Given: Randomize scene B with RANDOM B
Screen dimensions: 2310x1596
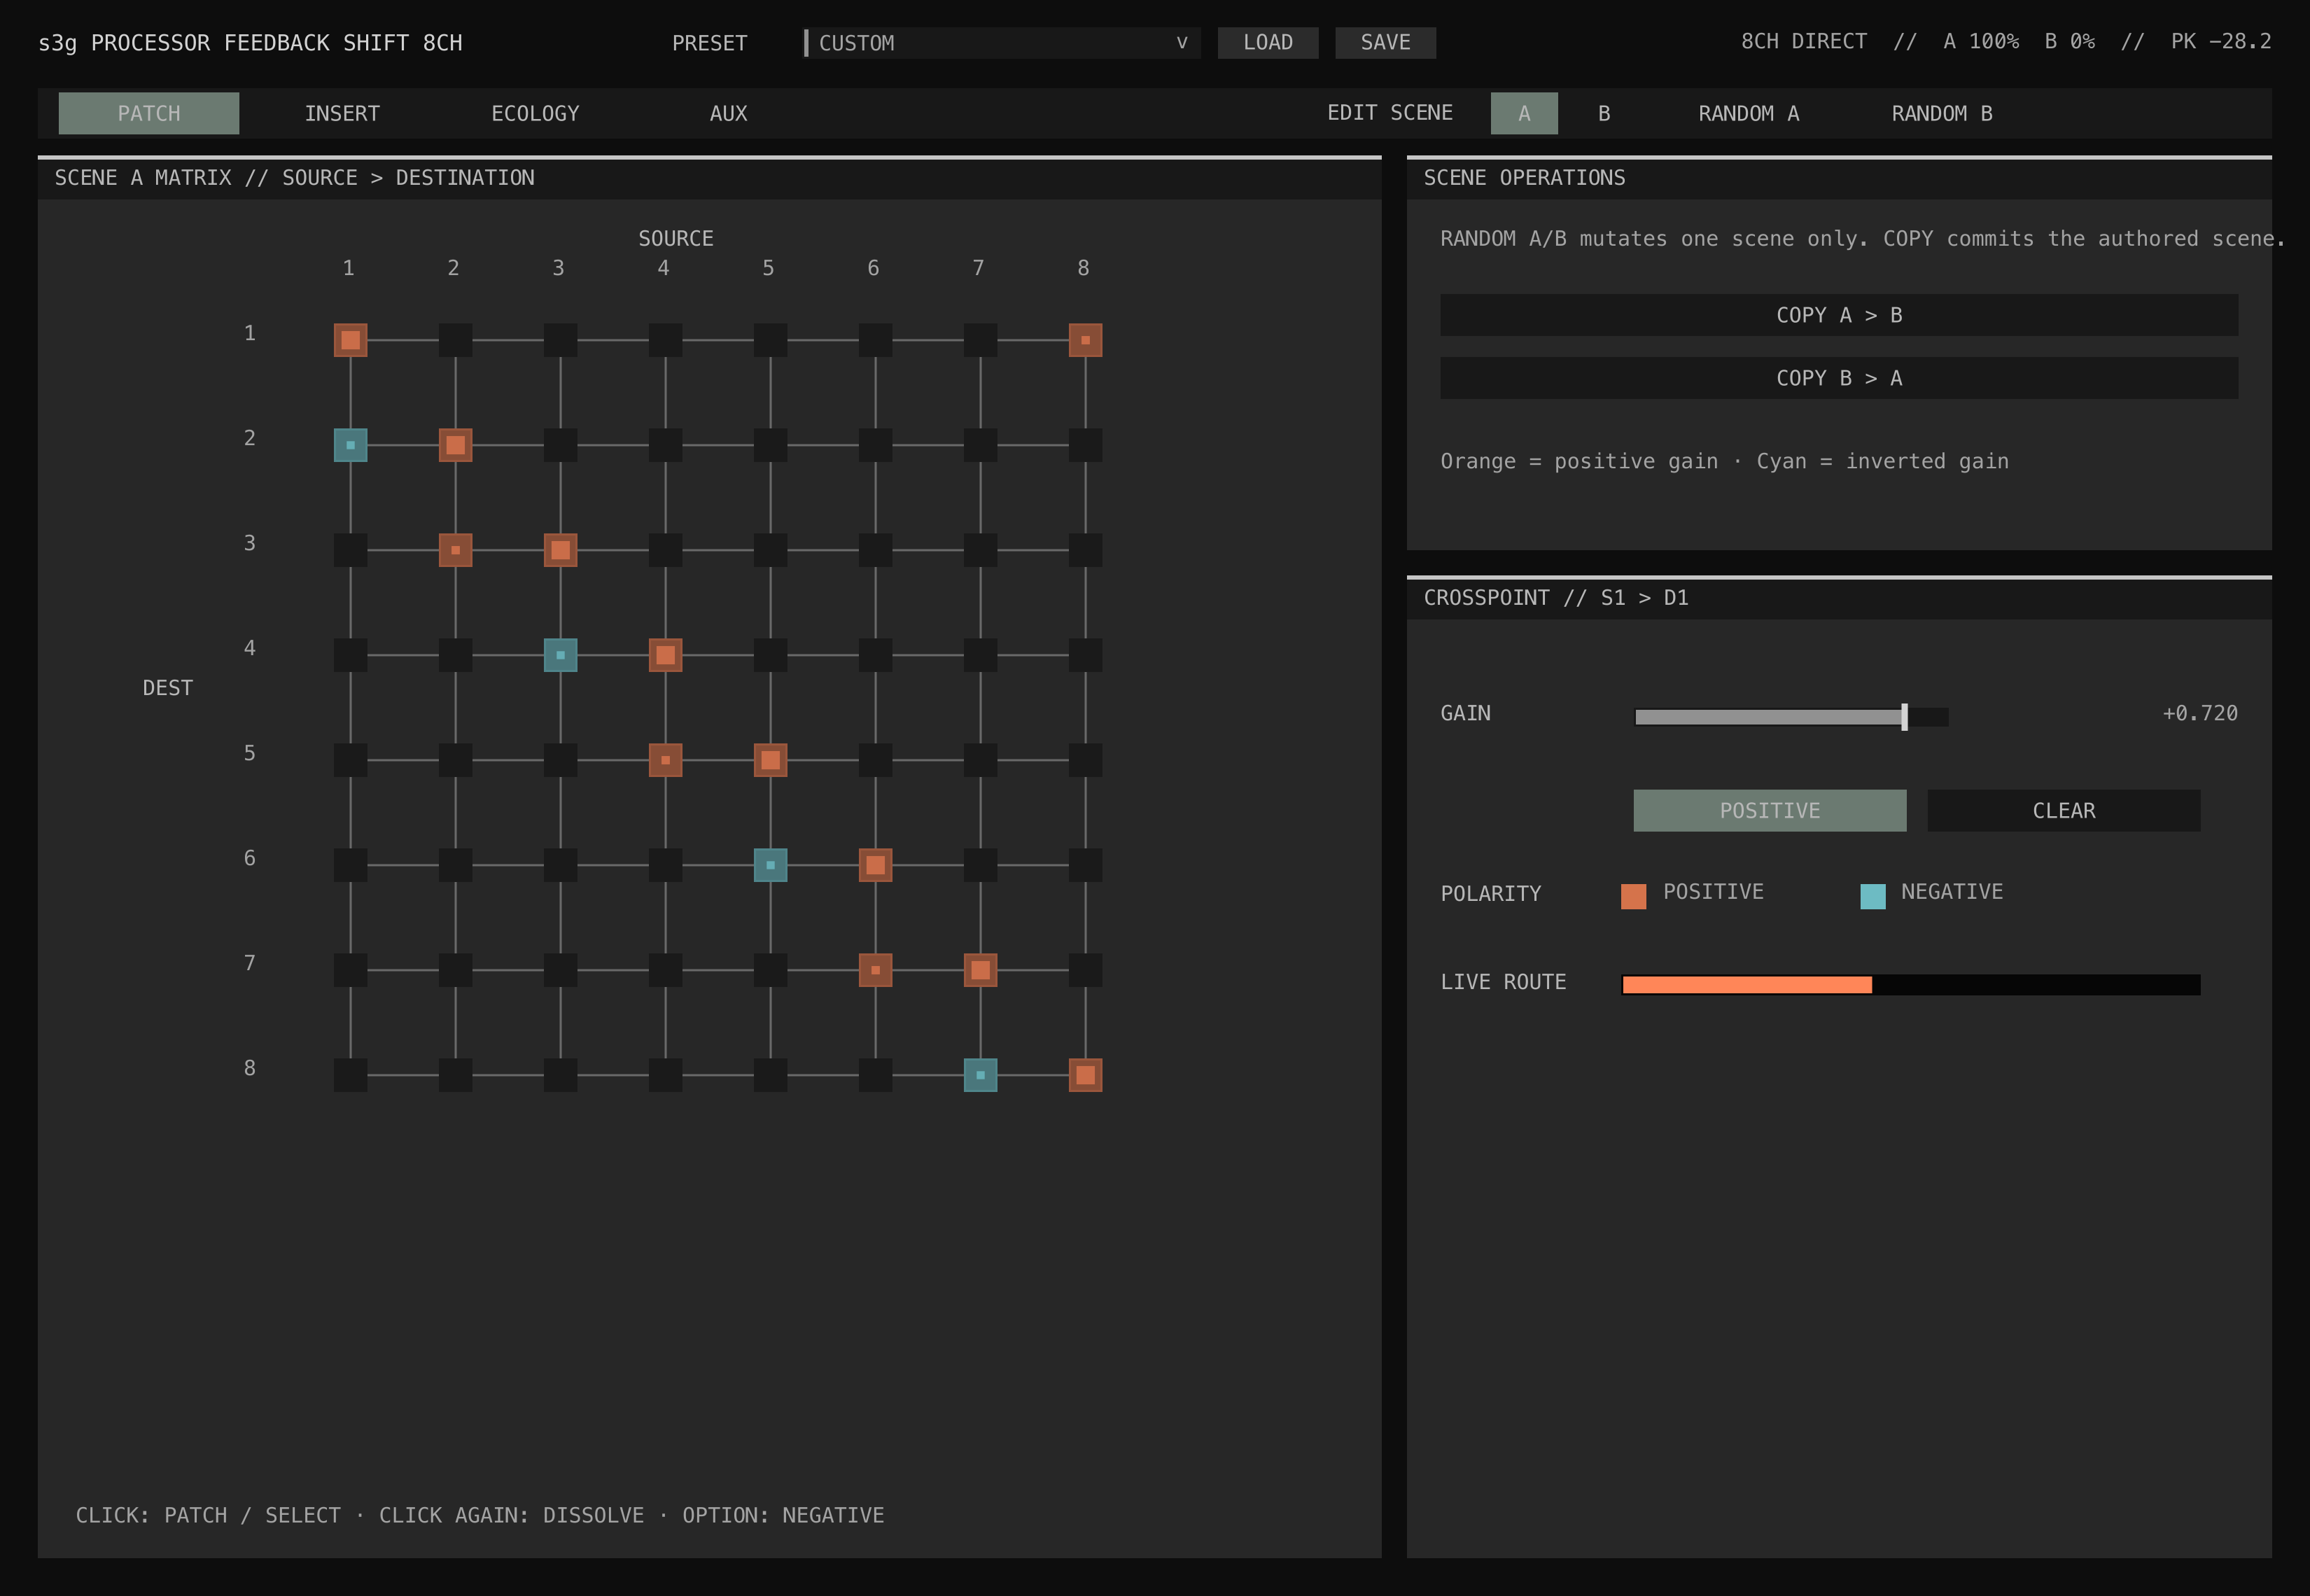Looking at the screenshot, I should pos(1941,113).
